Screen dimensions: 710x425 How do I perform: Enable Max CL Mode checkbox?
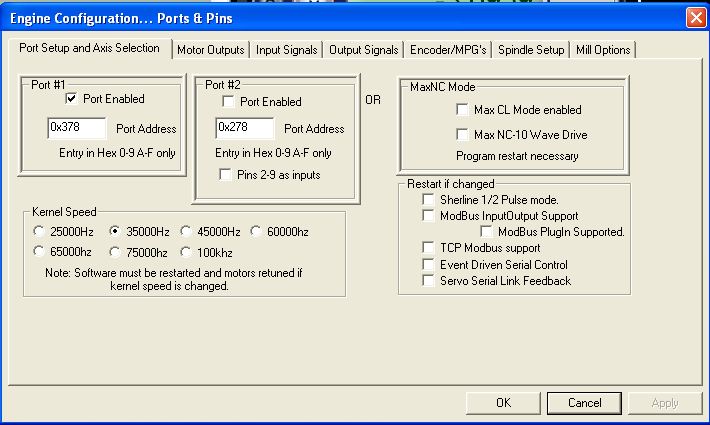coord(462,110)
